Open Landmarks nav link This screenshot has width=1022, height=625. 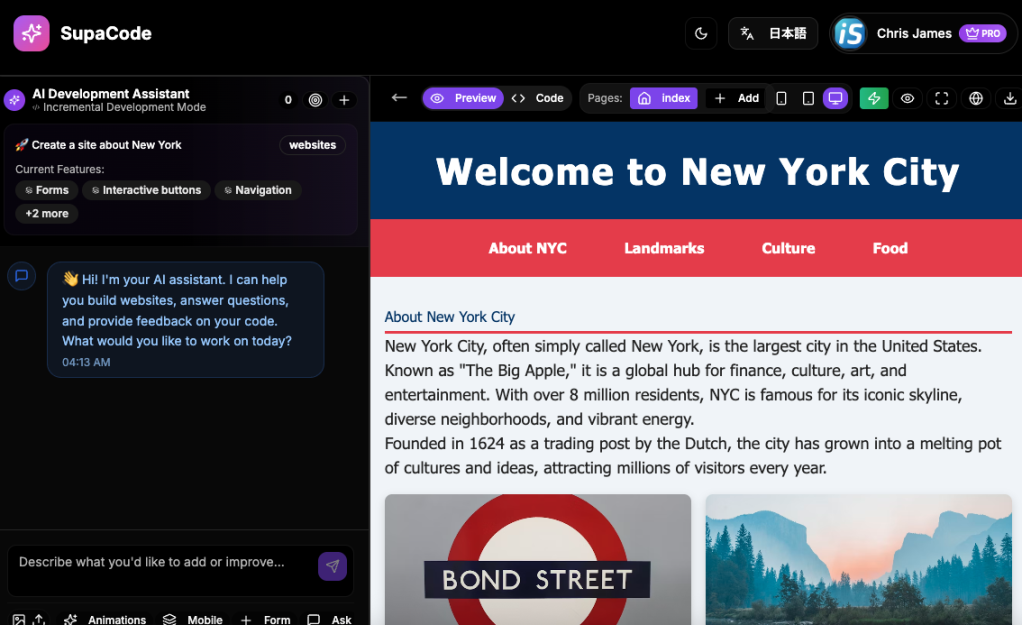point(664,248)
